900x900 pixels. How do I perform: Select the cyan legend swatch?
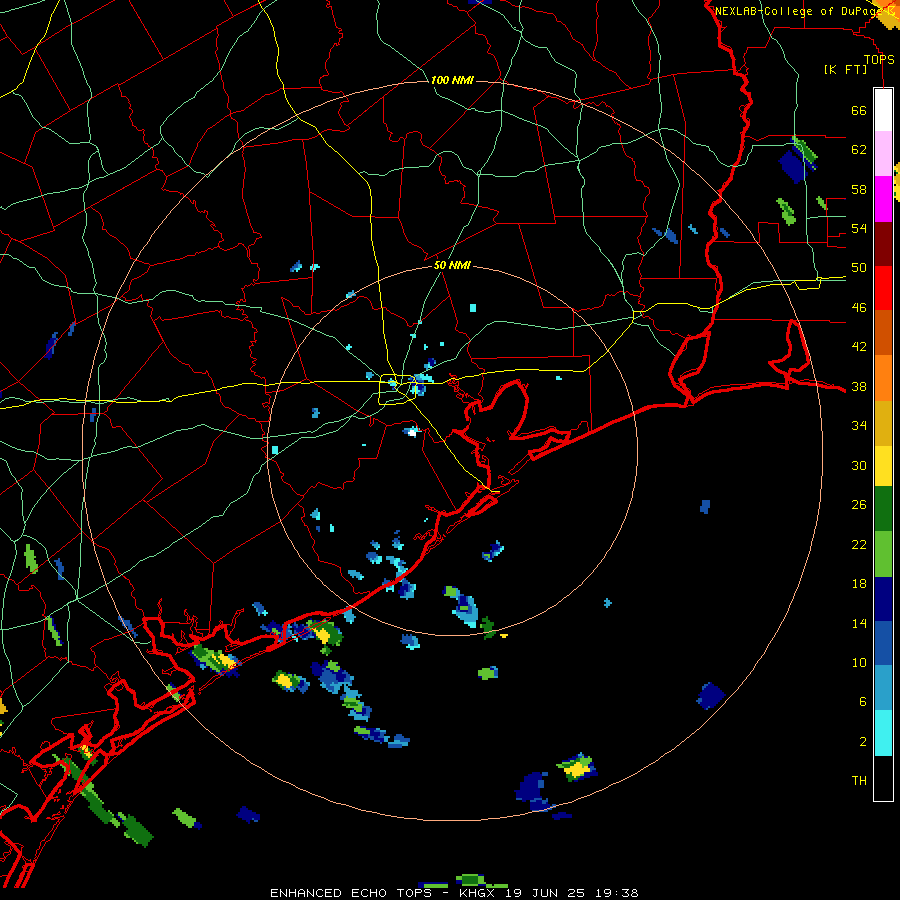pyautogui.click(x=883, y=734)
